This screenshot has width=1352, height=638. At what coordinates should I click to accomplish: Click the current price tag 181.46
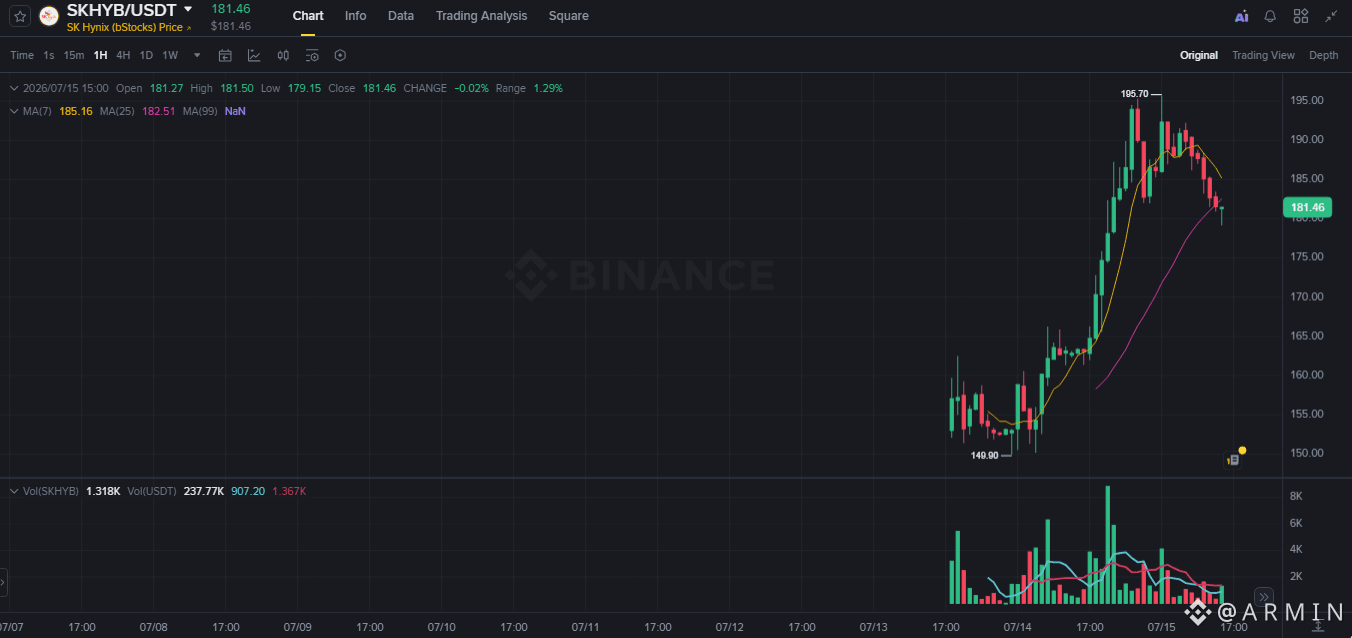point(1307,208)
